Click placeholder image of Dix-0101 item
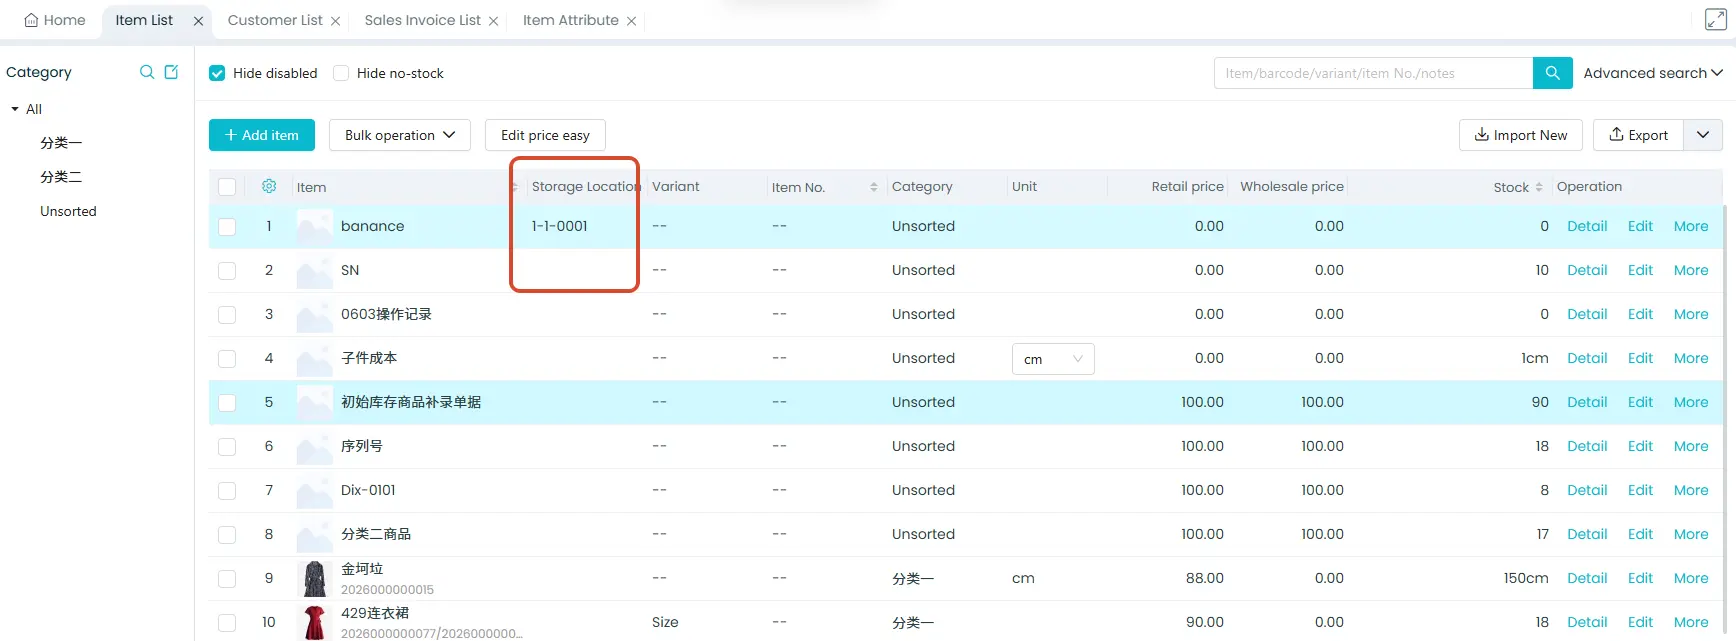 (315, 491)
